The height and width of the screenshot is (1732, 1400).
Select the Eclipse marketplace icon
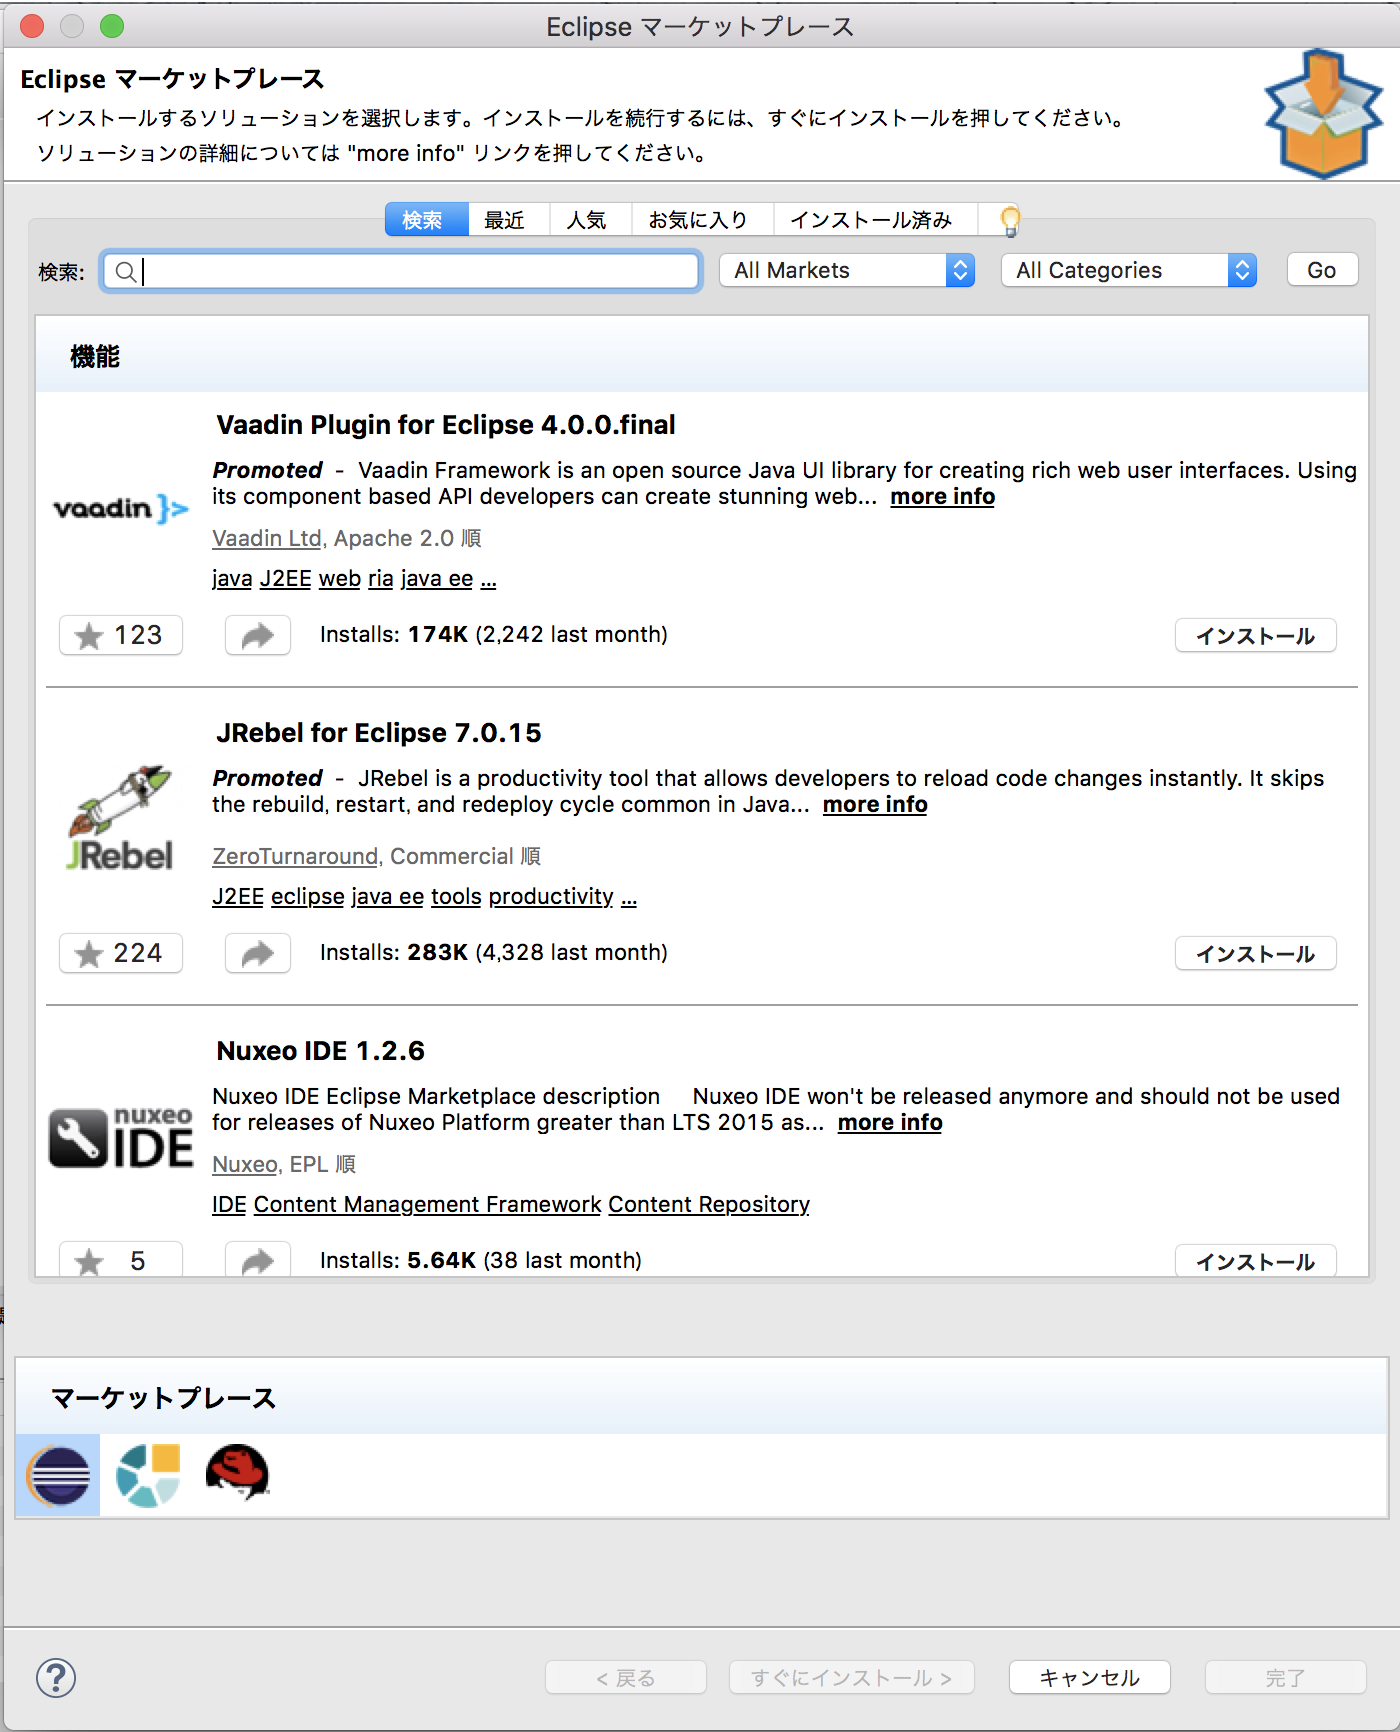(58, 1475)
